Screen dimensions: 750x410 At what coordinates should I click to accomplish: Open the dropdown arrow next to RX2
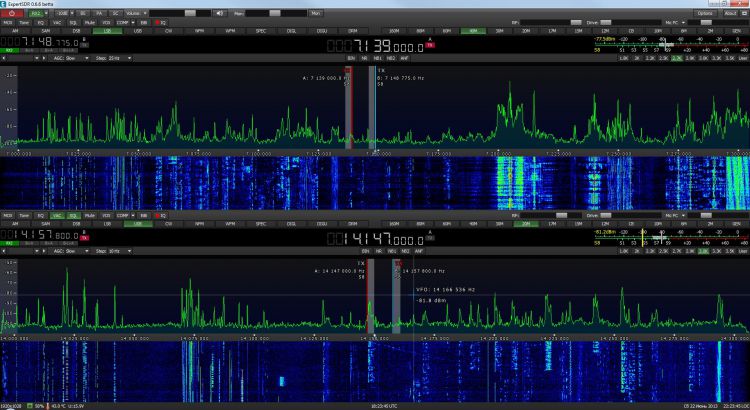(46, 13)
